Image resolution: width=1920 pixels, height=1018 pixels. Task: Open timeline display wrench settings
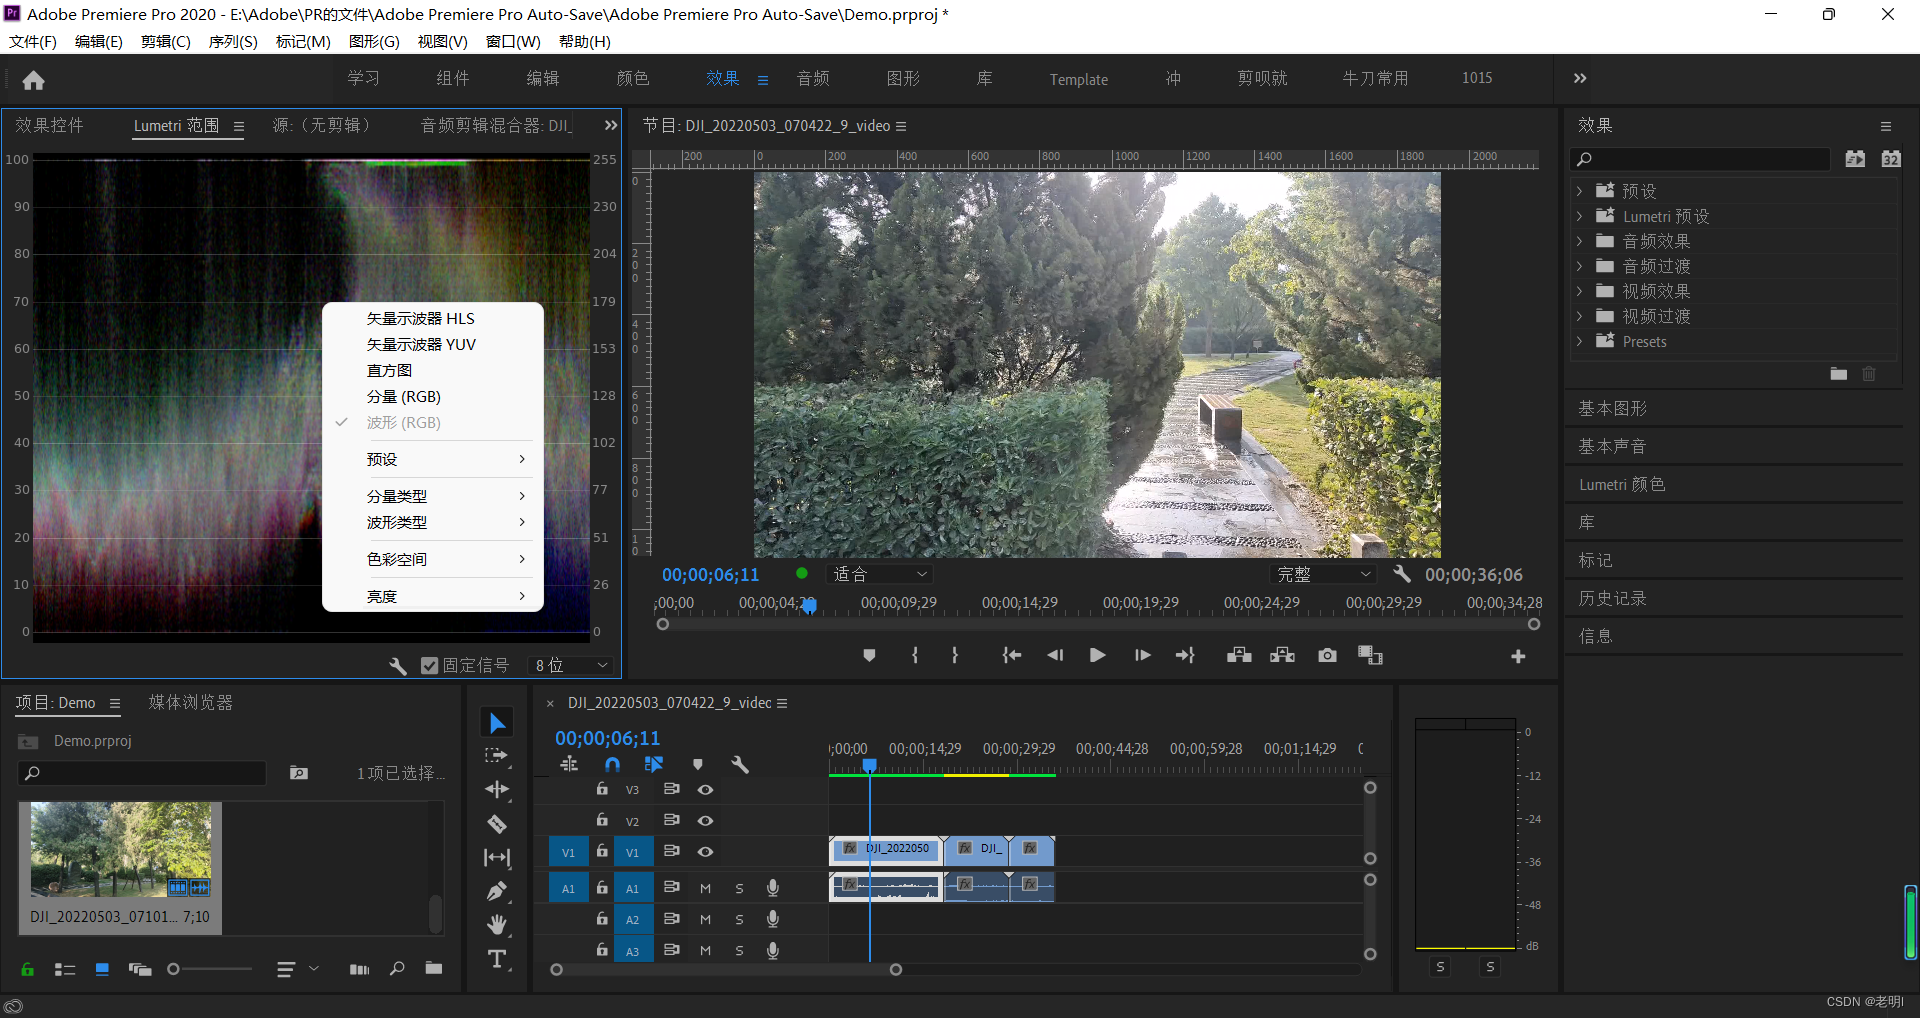point(740,764)
